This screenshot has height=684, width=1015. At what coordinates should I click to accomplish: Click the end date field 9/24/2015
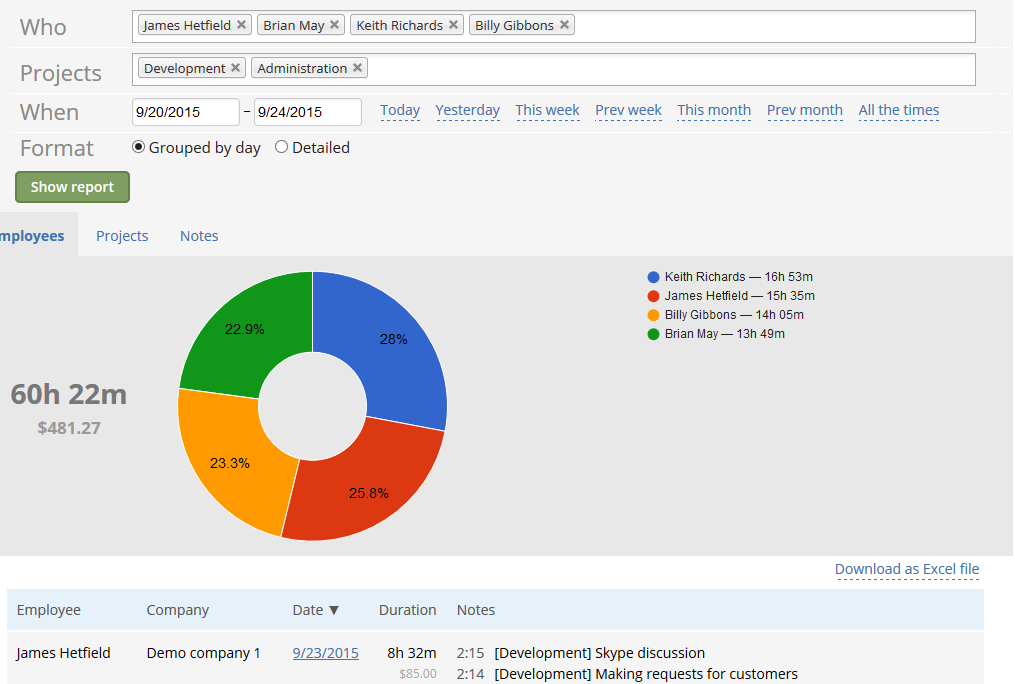coord(307,112)
